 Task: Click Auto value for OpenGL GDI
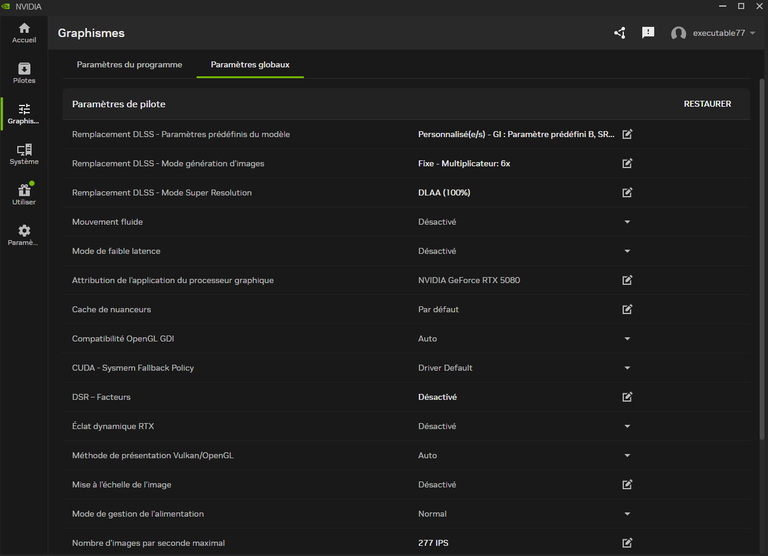click(427, 338)
